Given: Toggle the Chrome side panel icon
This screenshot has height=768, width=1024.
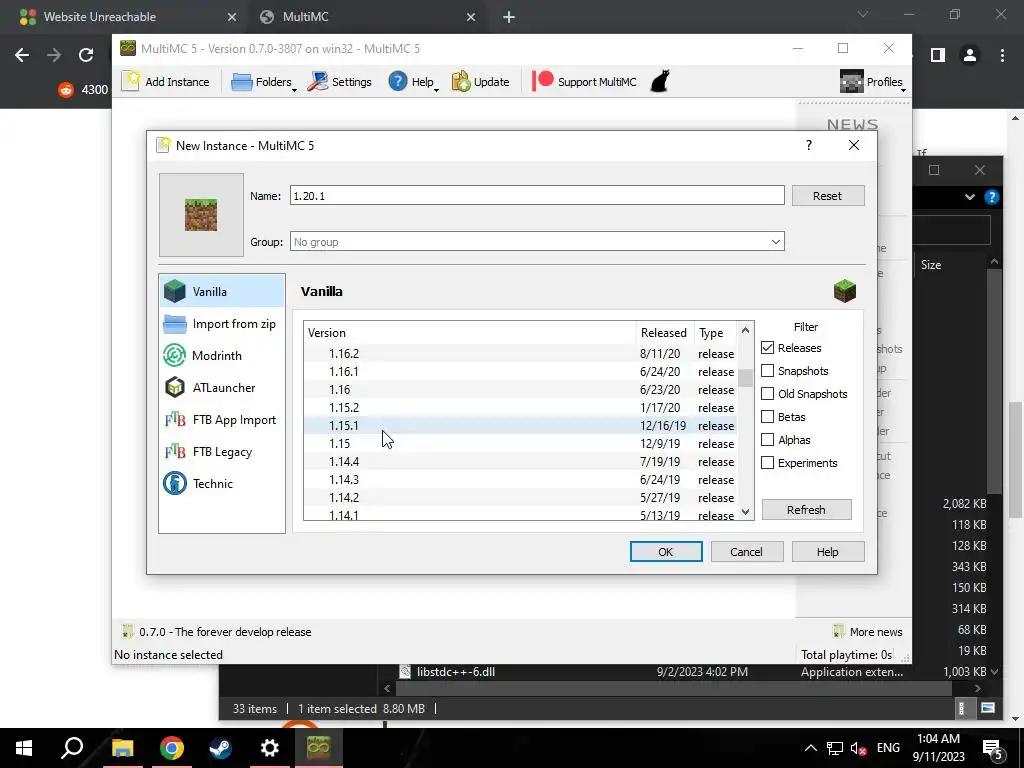Looking at the screenshot, I should [938, 56].
